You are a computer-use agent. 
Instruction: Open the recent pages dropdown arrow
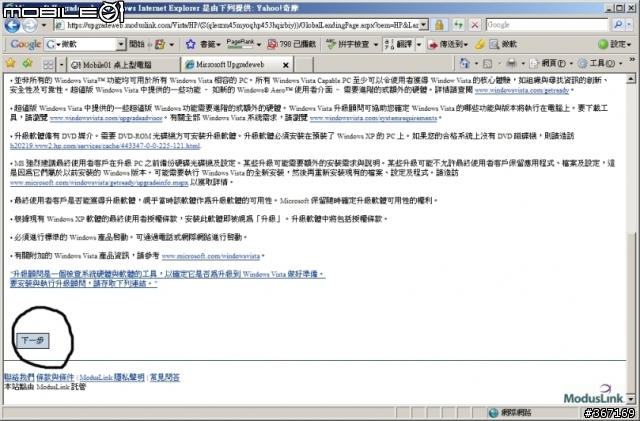point(43,25)
